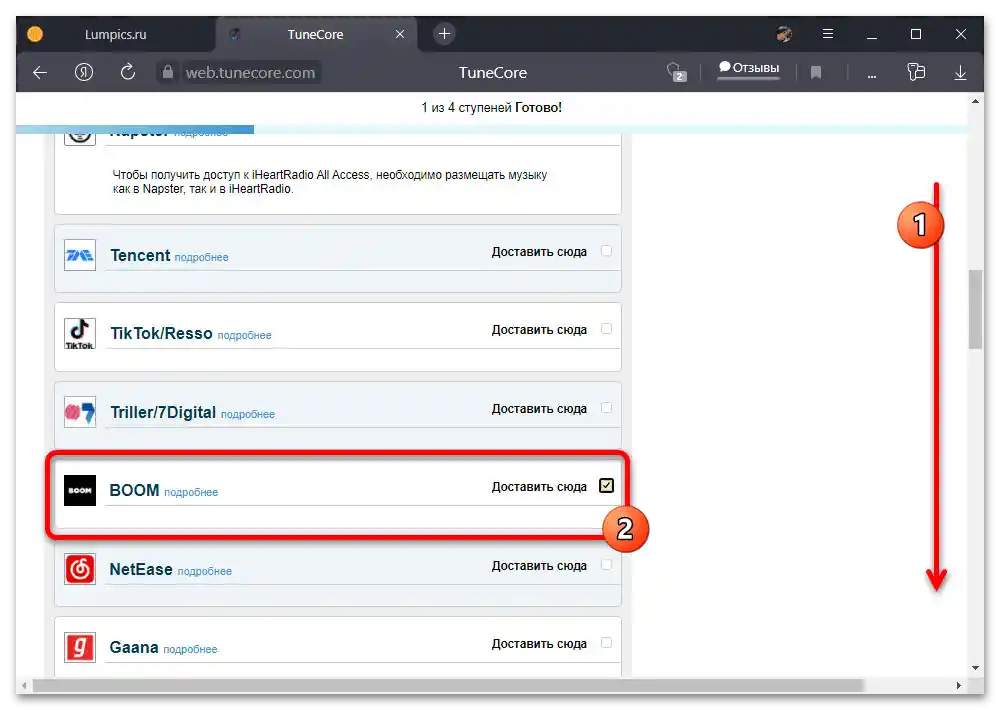Click the scroll down arrow of vertical scrollbar
1000x710 pixels.
click(975, 668)
